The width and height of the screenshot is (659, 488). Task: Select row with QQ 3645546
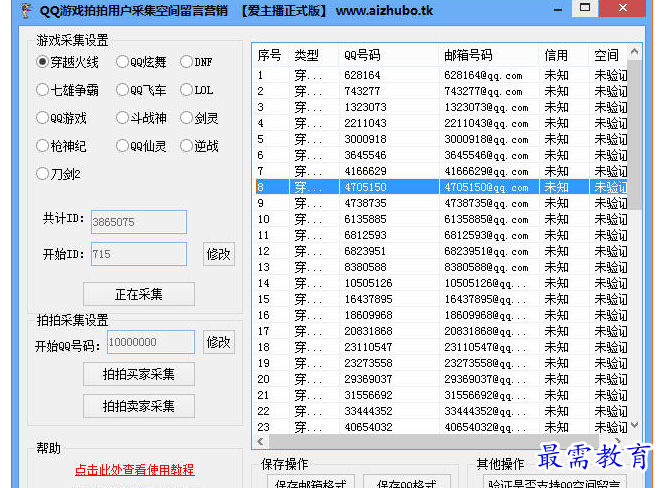tap(440, 155)
